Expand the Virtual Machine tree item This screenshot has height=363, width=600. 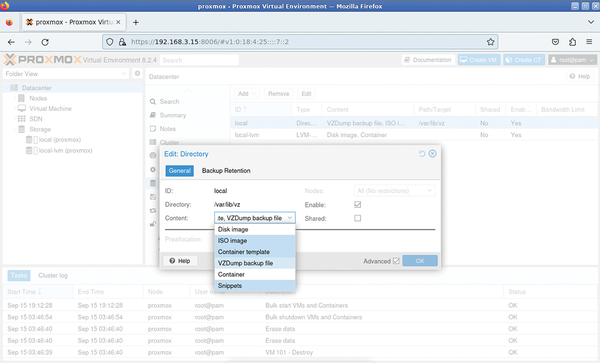pyautogui.click(x=15, y=109)
